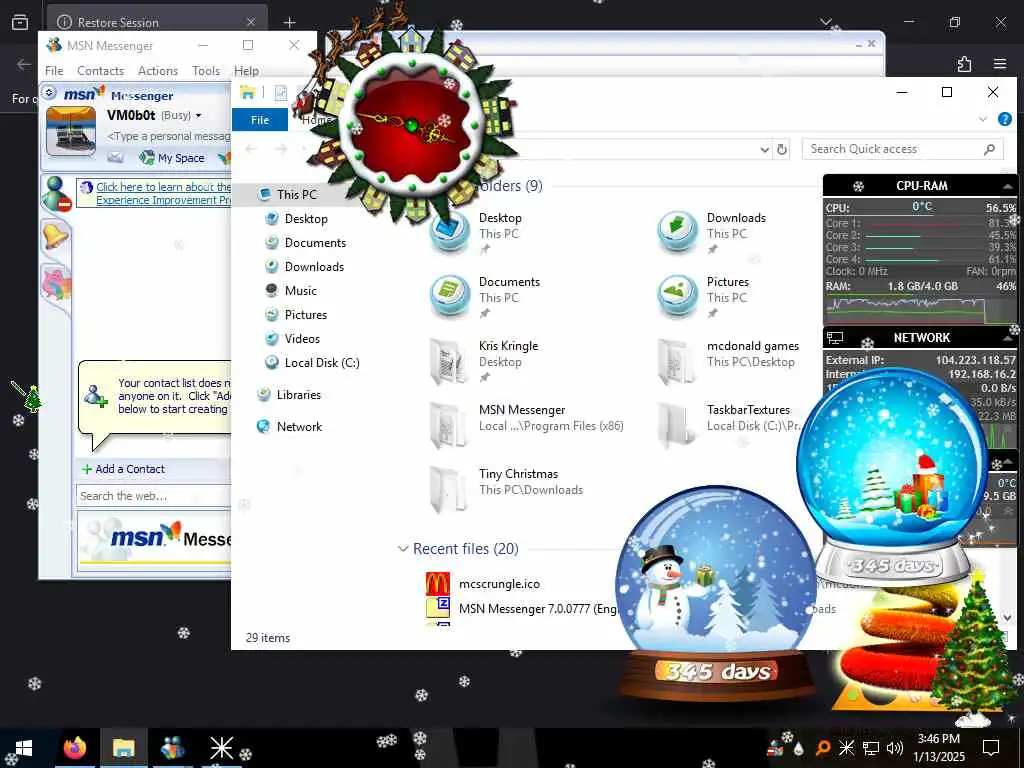Open the Firefox list all tabs dropdown
The height and width of the screenshot is (768, 1024).
[x=826, y=23]
